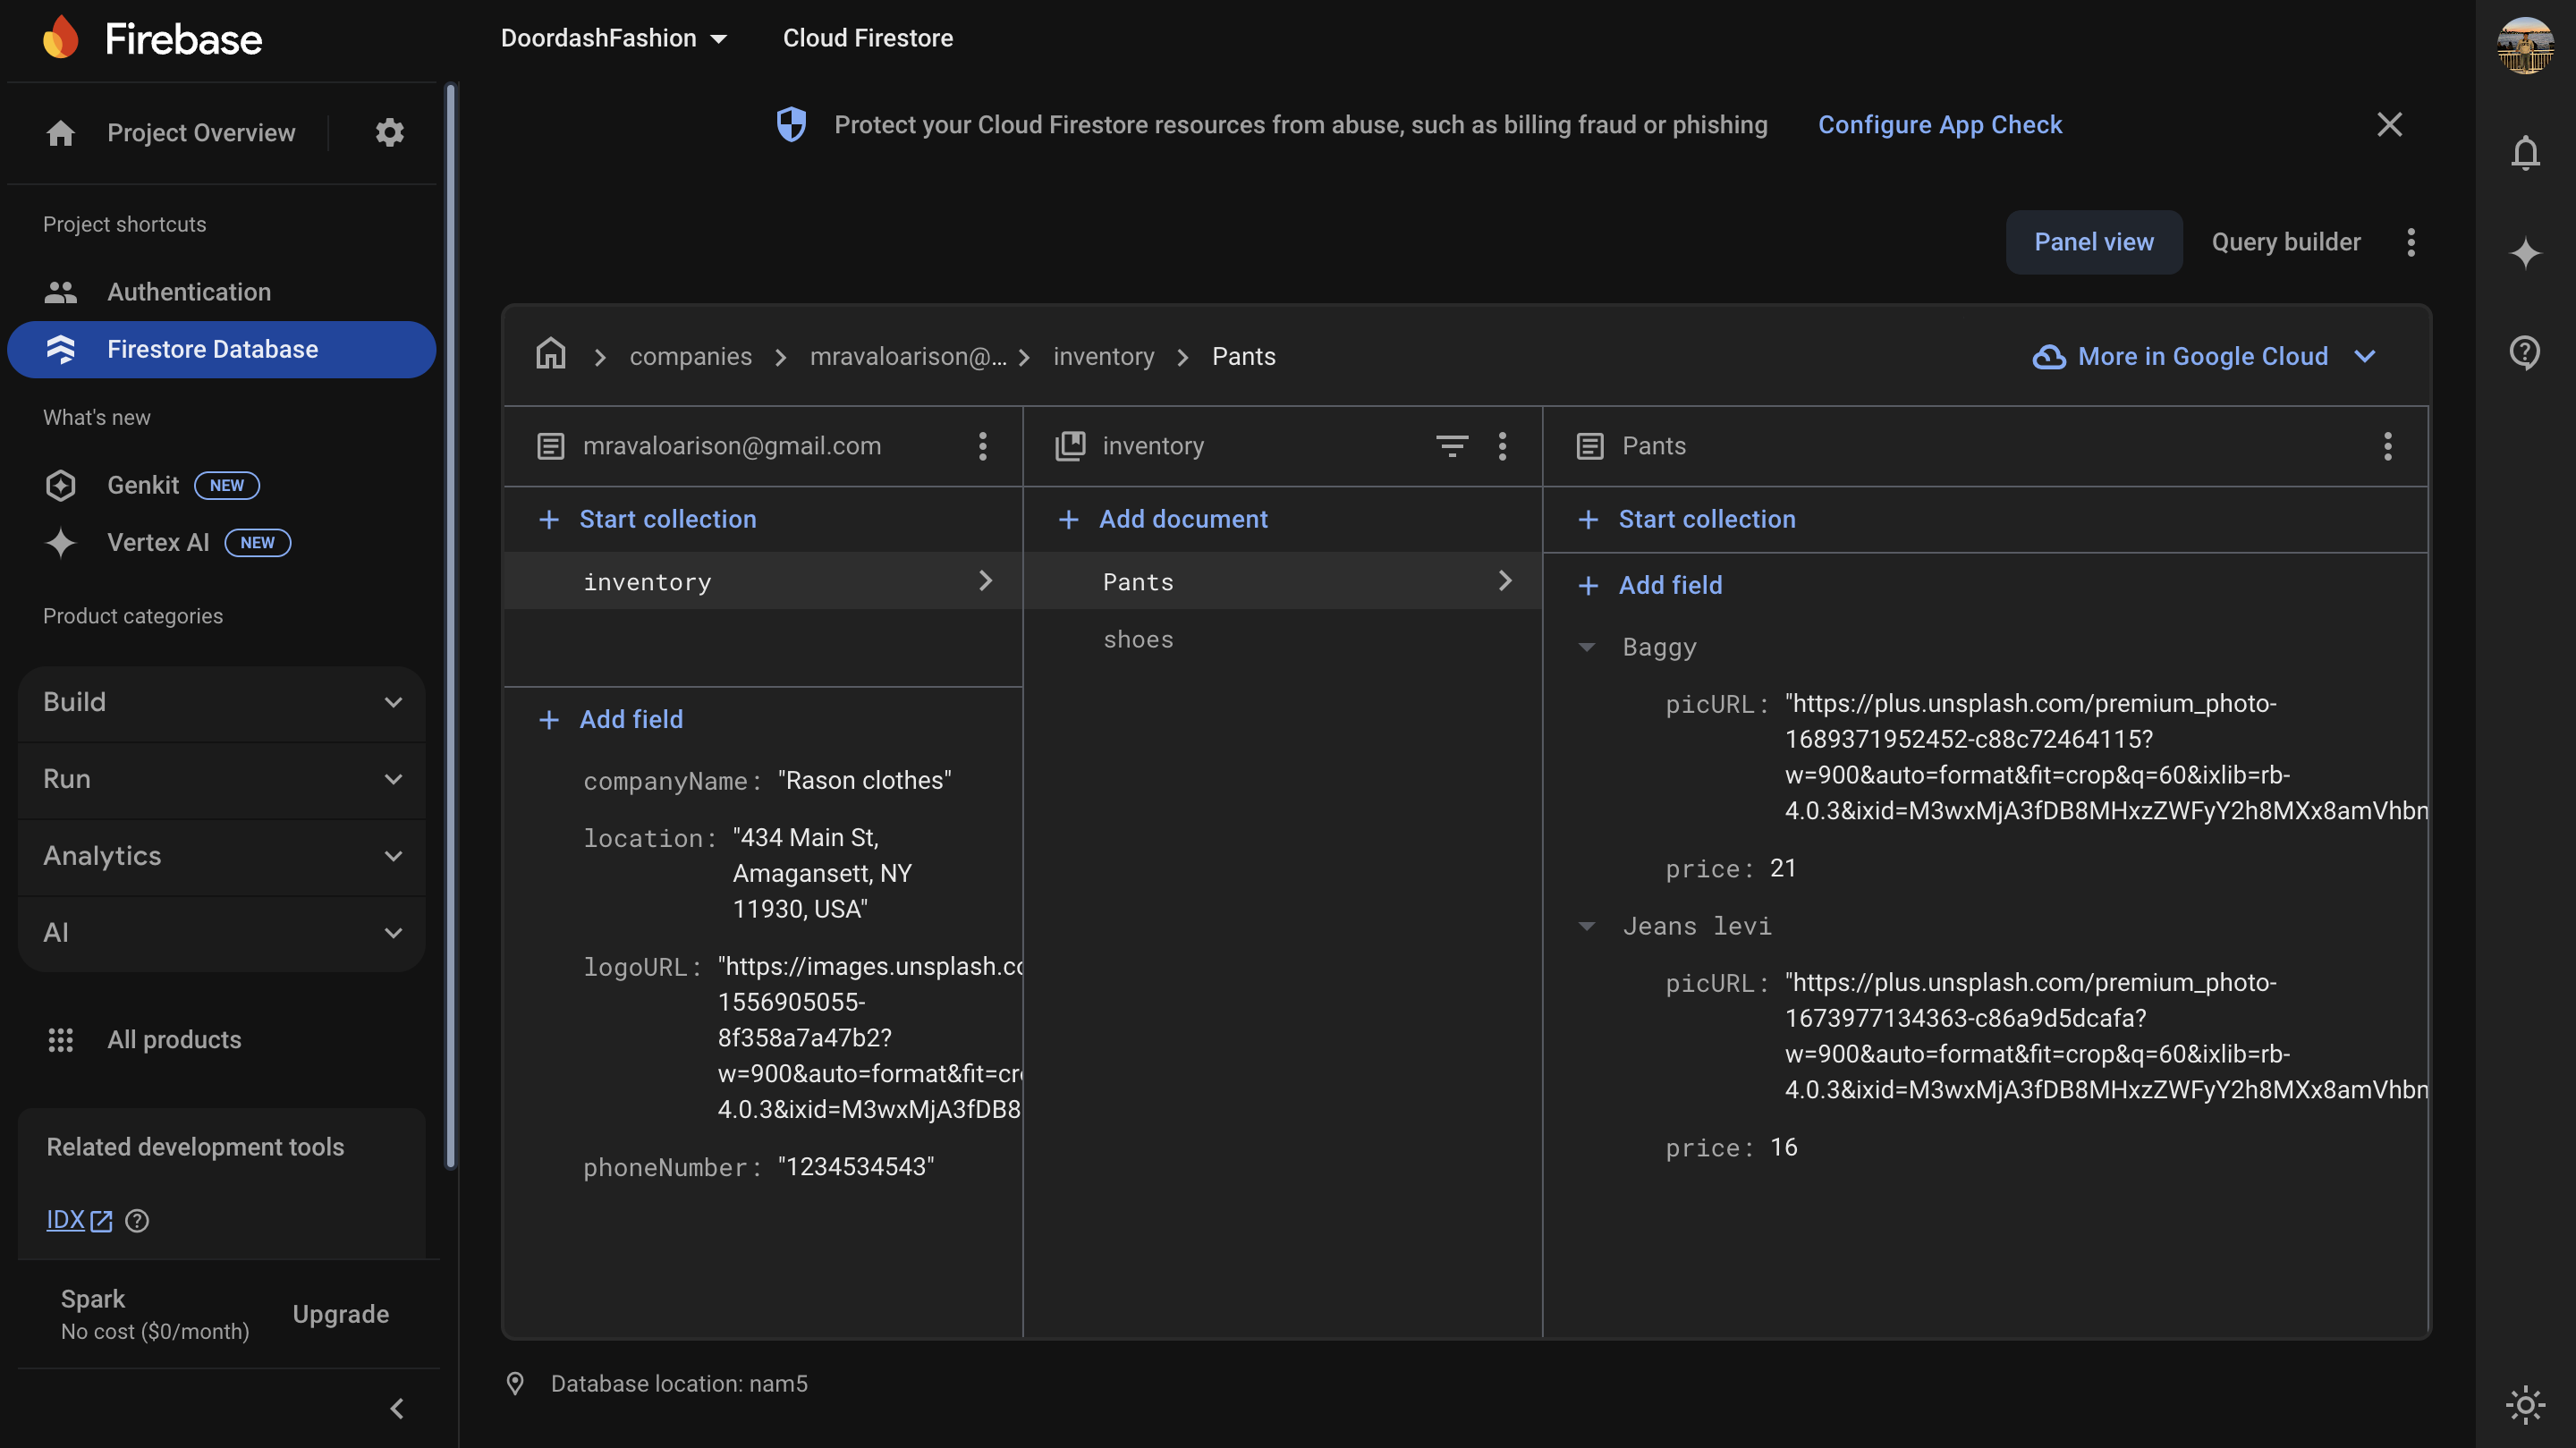Viewport: 2576px width, 1448px height.
Task: Click phoneNumber value "1234534543"
Action: pyautogui.click(x=856, y=1166)
